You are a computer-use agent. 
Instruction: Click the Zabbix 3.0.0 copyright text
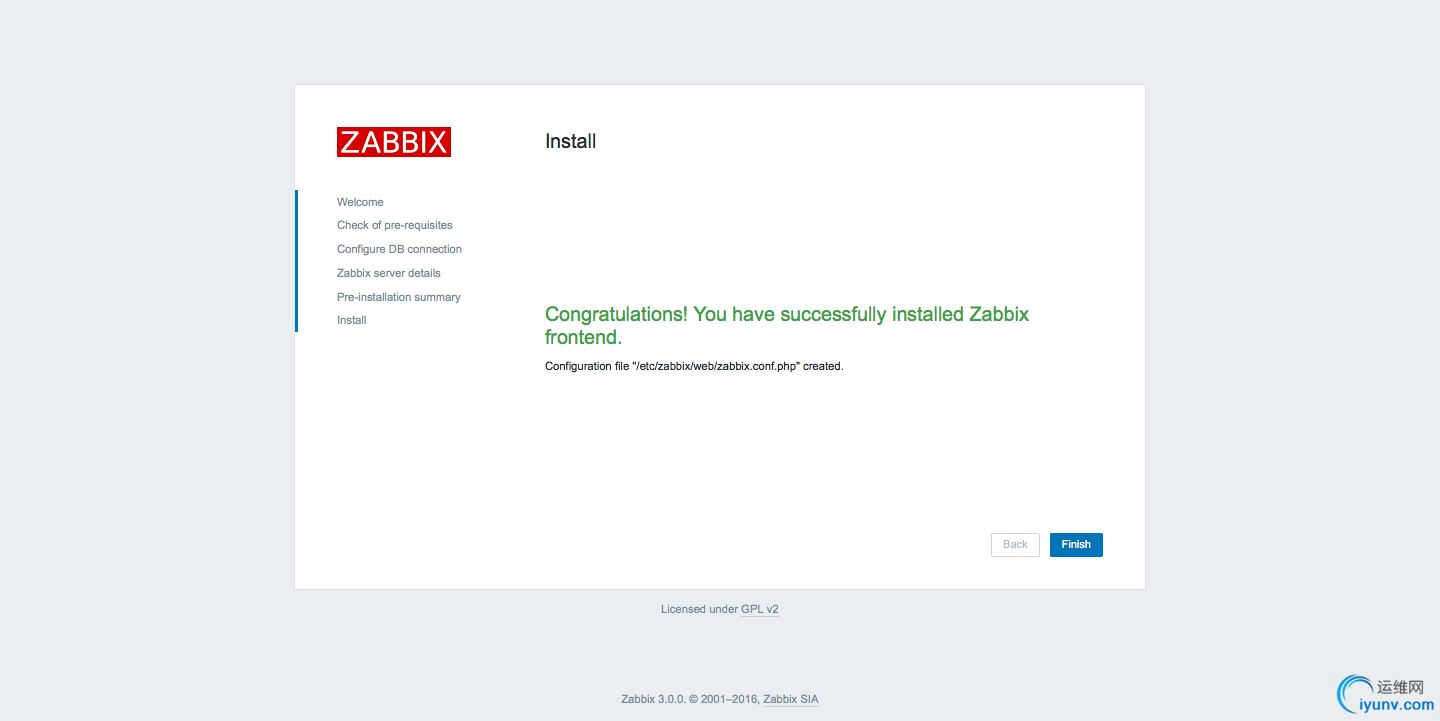690,699
